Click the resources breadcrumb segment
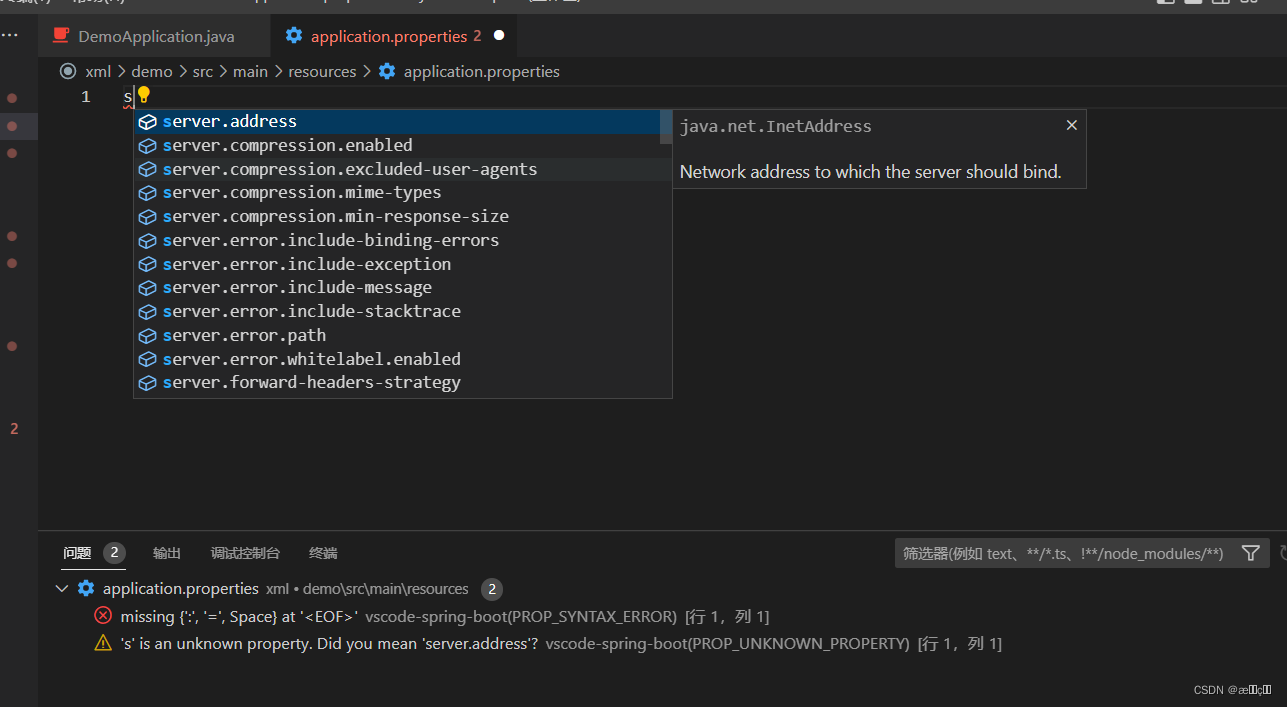This screenshot has height=707, width=1287. 322,72
